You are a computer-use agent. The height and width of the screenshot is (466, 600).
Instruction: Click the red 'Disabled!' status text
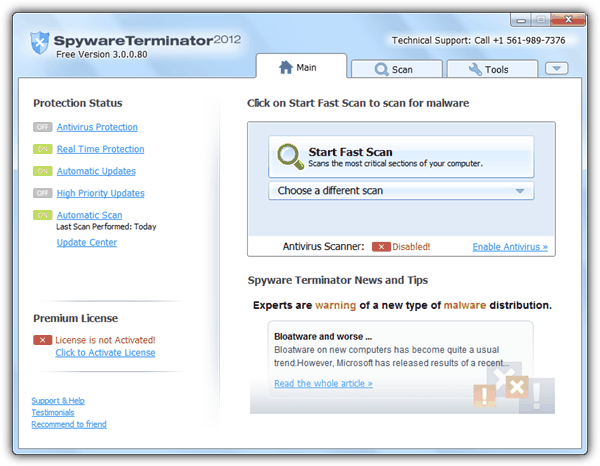[x=411, y=247]
